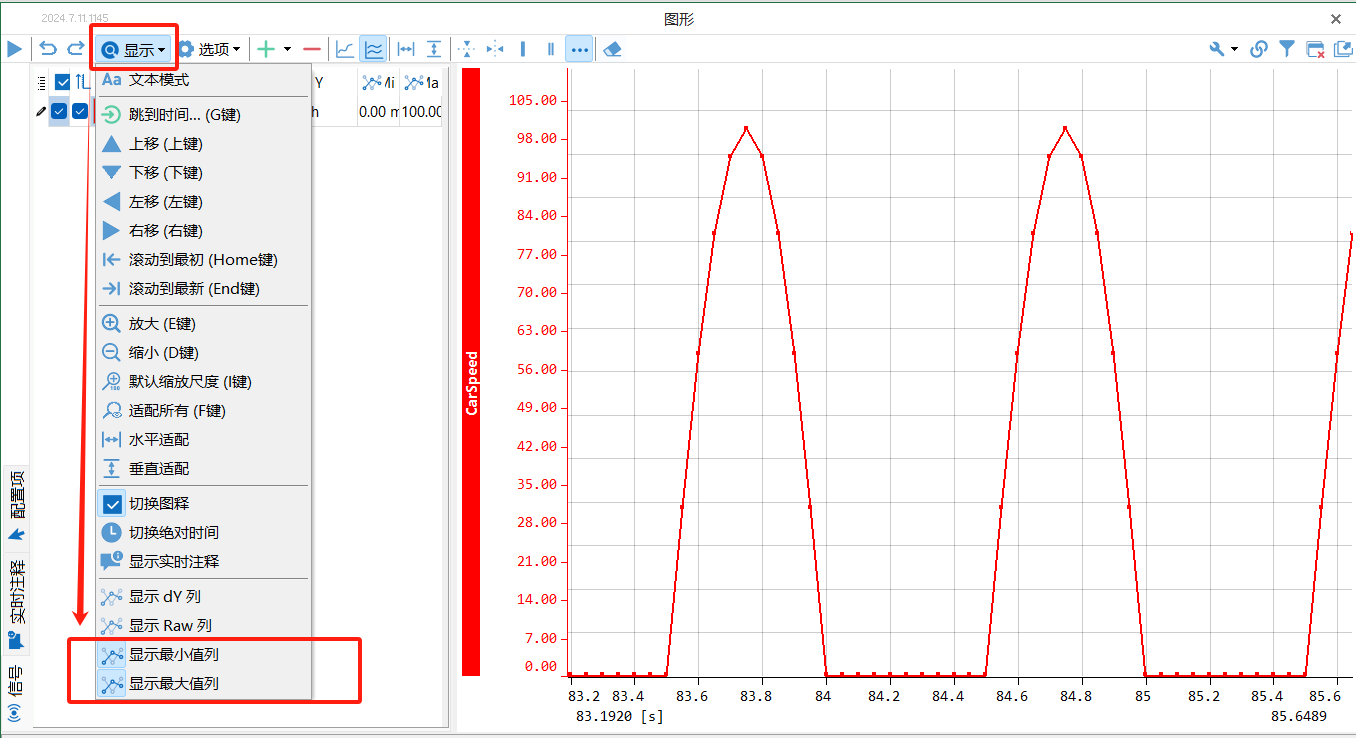This screenshot has width=1356, height=739.
Task: Choose 缩小 (D键) menu item
Action: coord(203,353)
